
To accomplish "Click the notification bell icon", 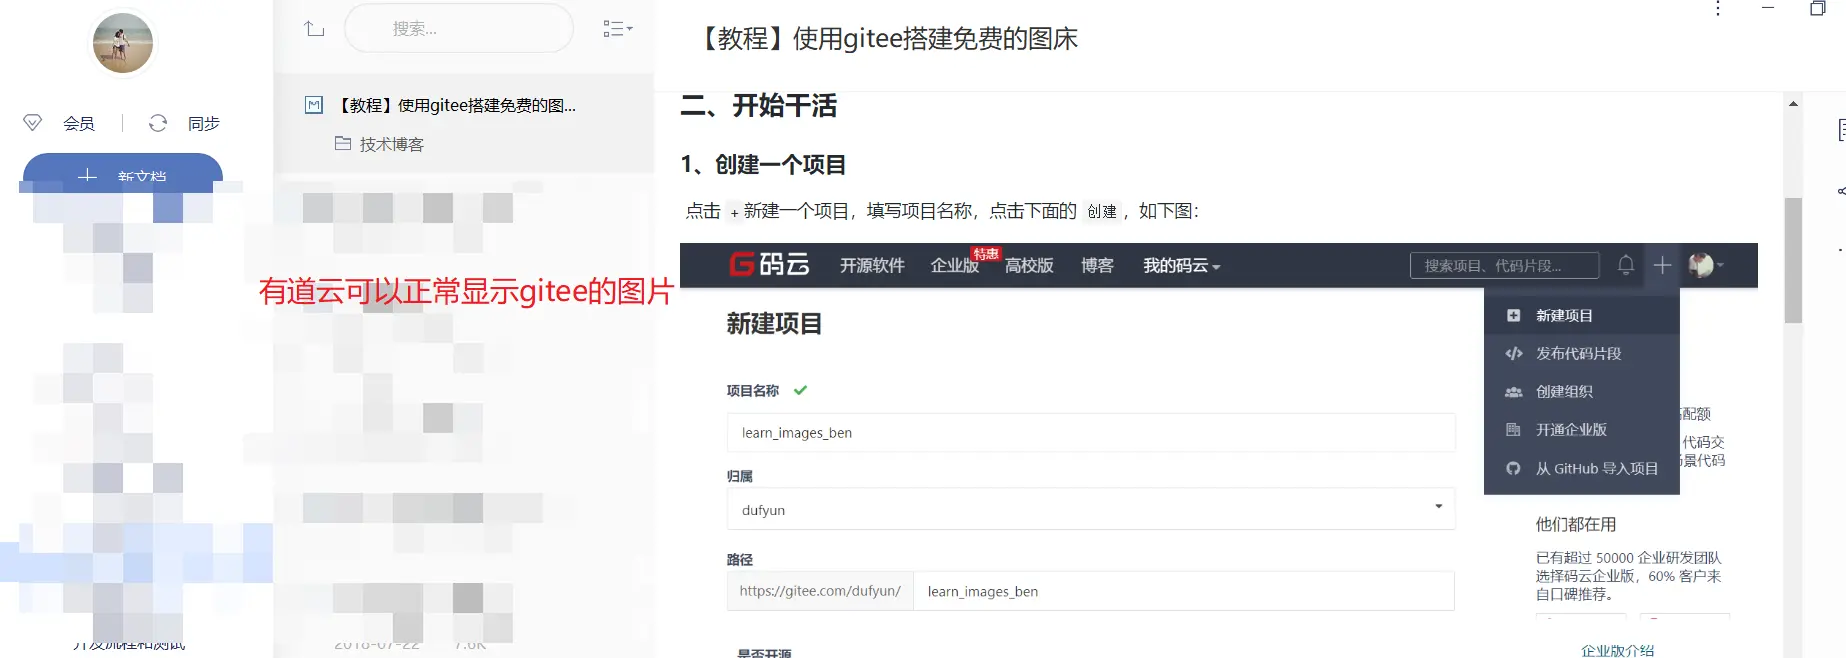I will [1626, 265].
